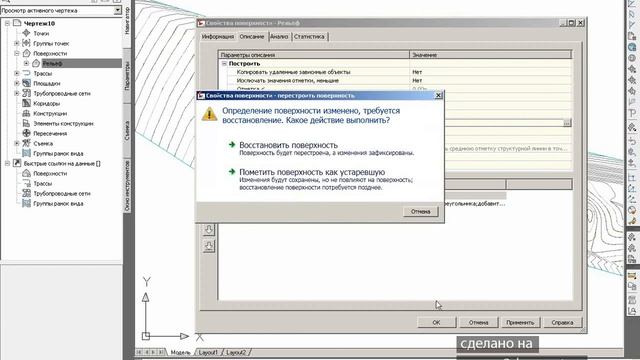
Task: Select the Пересечения tree item
Action: click(x=50, y=133)
